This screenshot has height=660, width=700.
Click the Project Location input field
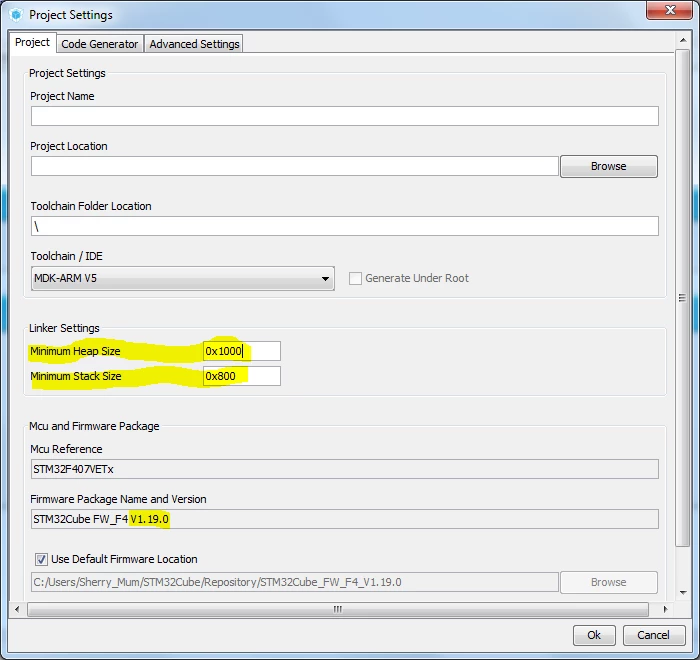click(x=295, y=166)
